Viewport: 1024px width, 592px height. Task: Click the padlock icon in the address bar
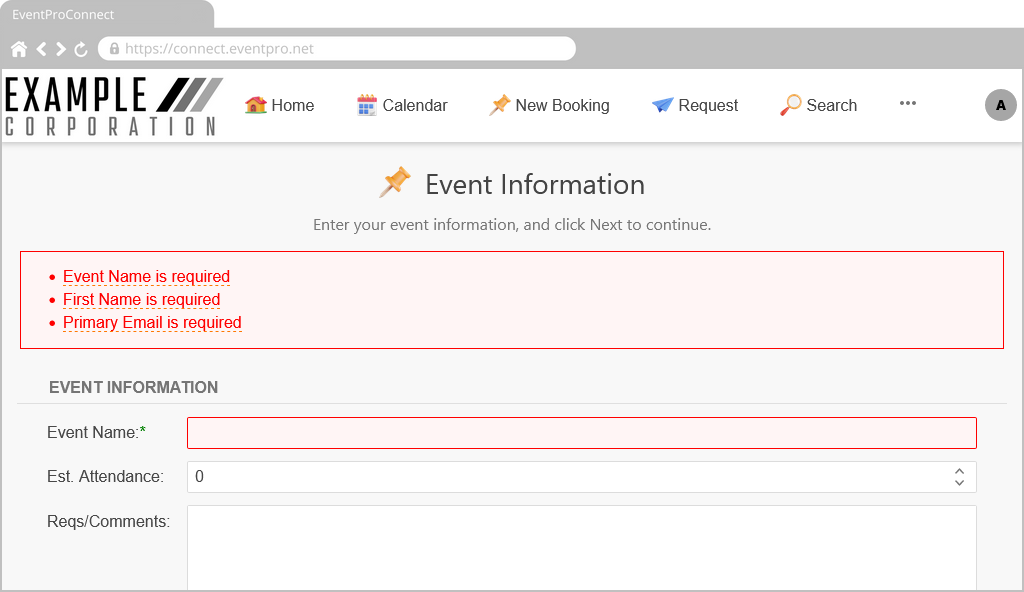(114, 49)
